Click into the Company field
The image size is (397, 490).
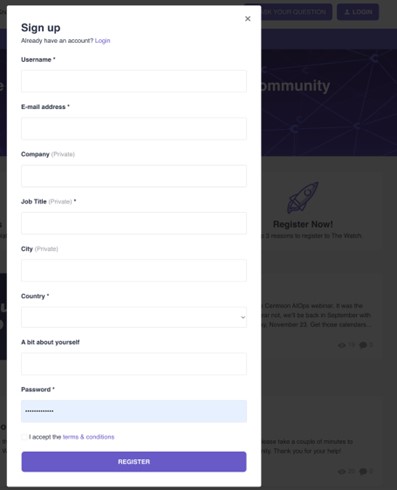click(134, 176)
